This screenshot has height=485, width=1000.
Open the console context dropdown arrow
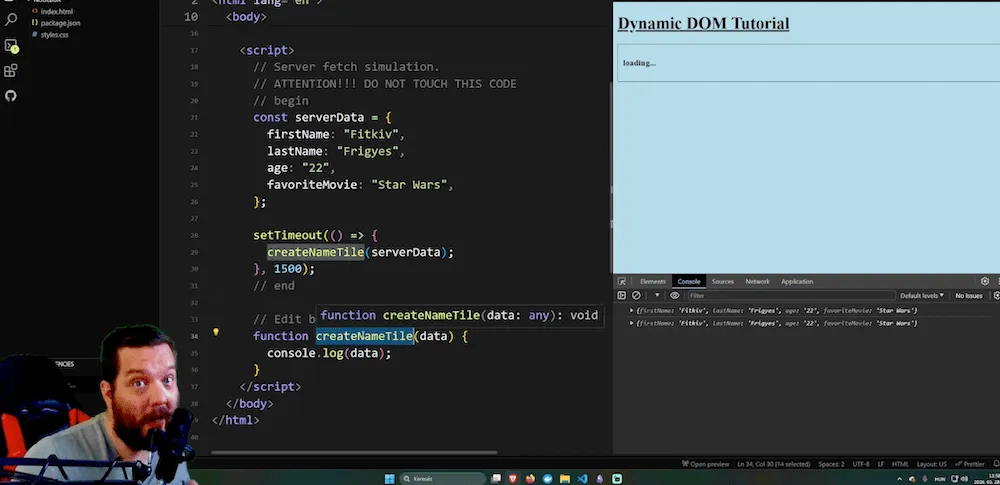[x=657, y=295]
